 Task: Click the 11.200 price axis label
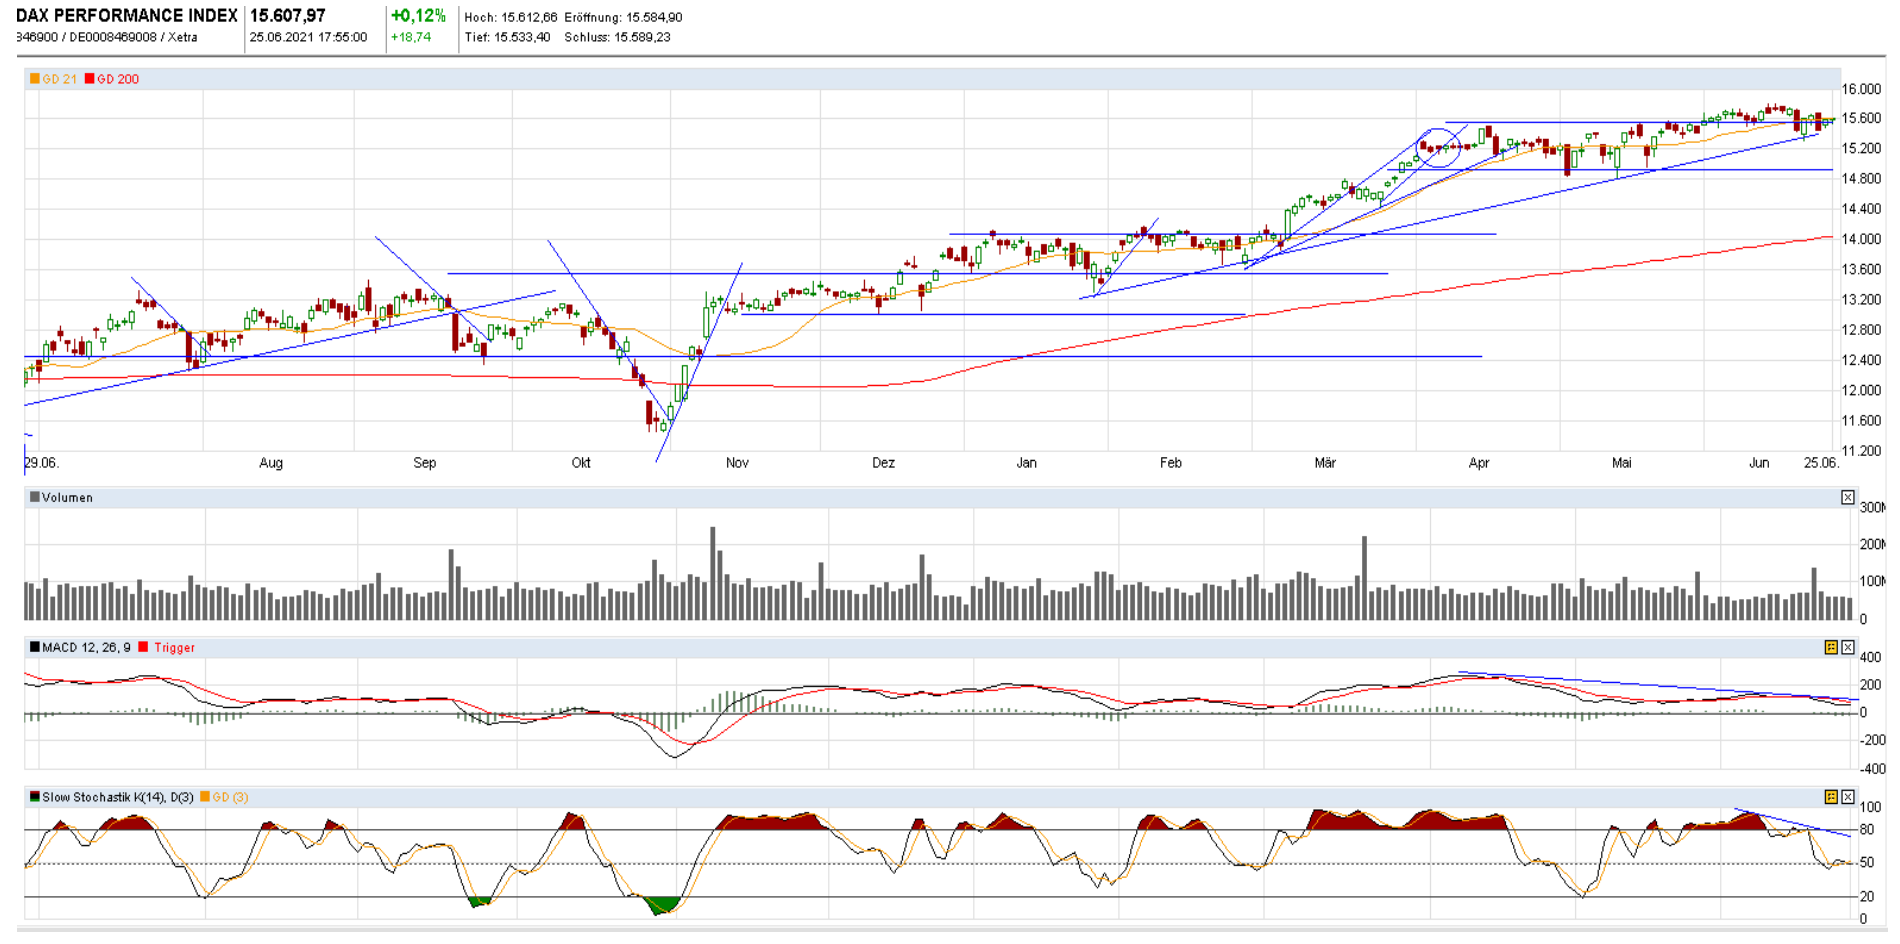coord(1862,451)
